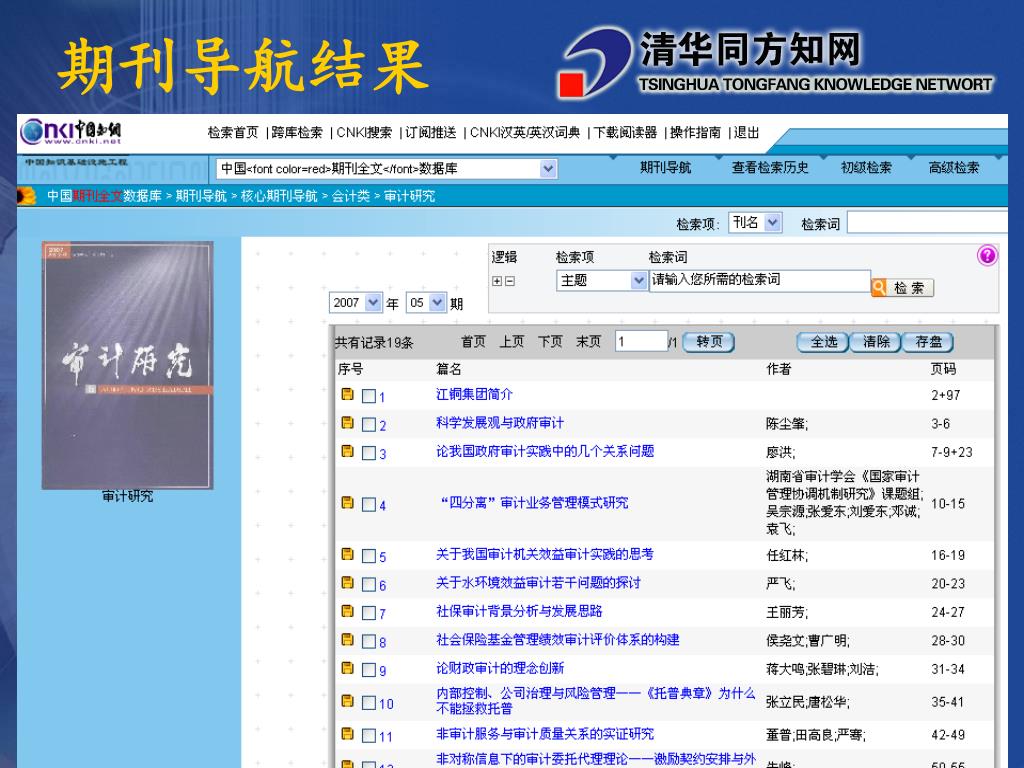This screenshot has height=768, width=1024.
Task: Switch to the 高级检索 tab
Action: pos(953,168)
